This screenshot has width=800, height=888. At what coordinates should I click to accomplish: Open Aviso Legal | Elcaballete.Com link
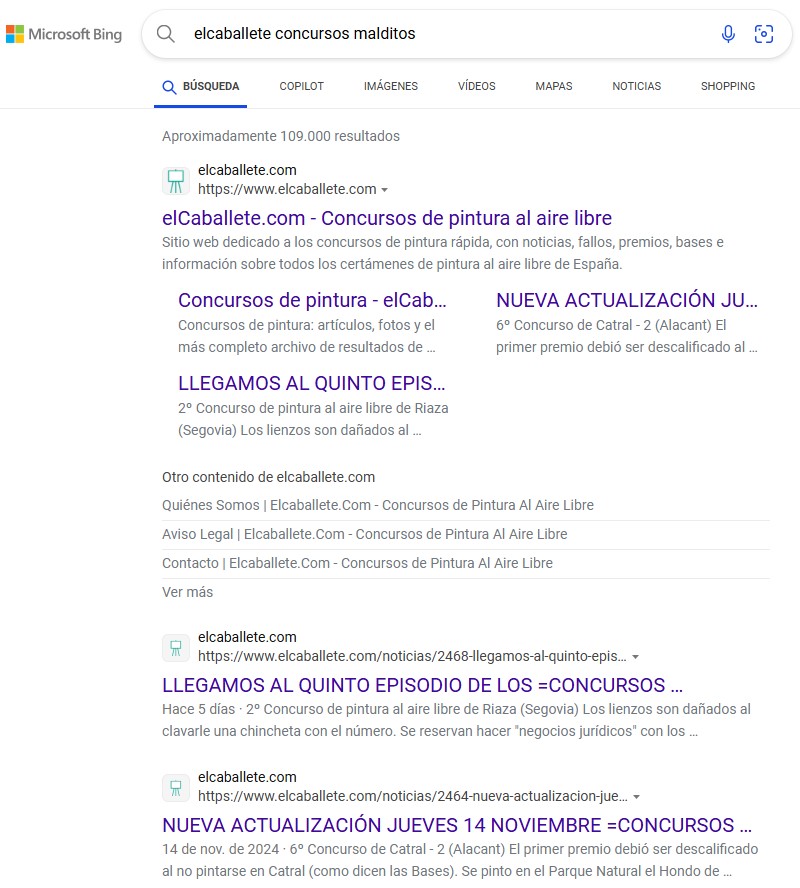tap(365, 534)
